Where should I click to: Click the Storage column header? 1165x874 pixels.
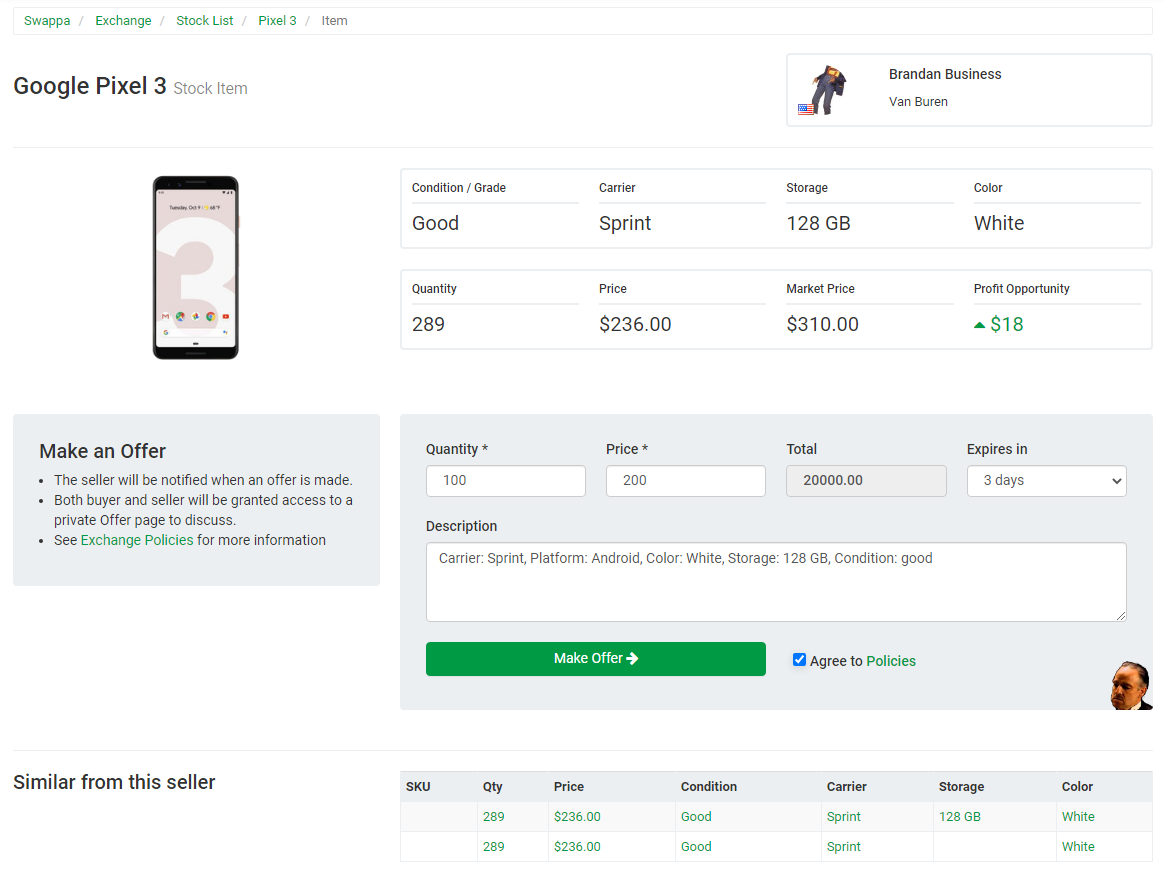pyautogui.click(x=961, y=786)
